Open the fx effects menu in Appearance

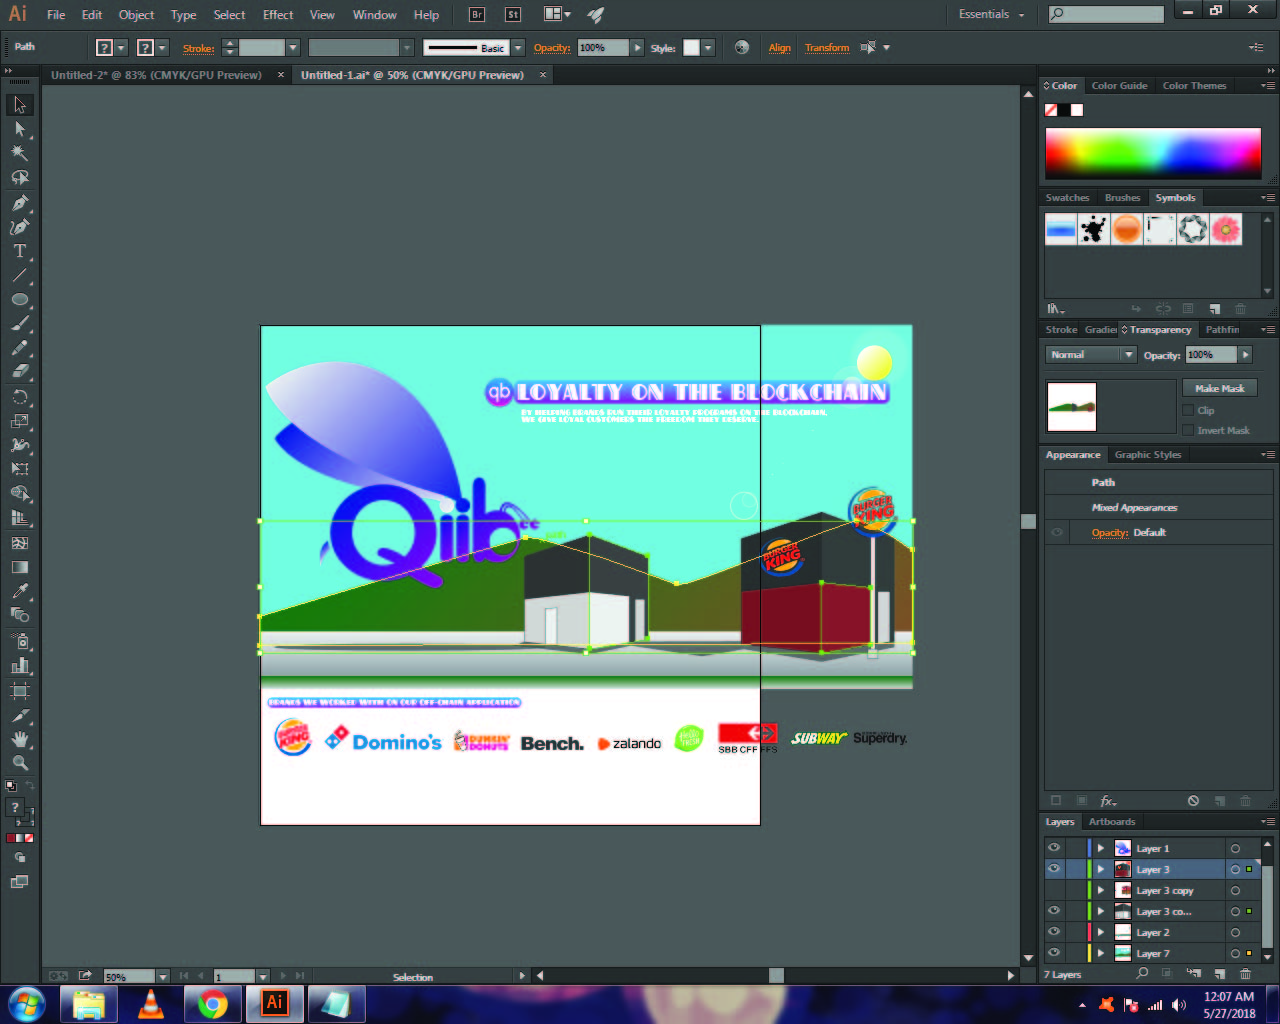coord(1108,801)
